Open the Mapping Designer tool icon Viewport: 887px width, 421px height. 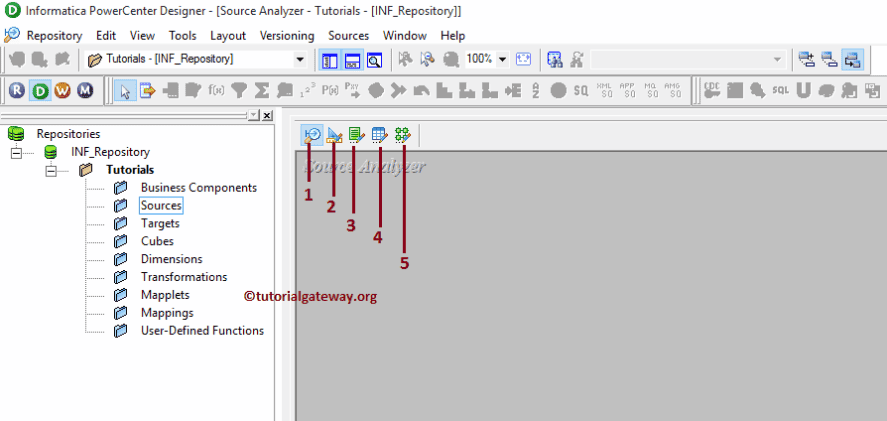click(403, 135)
